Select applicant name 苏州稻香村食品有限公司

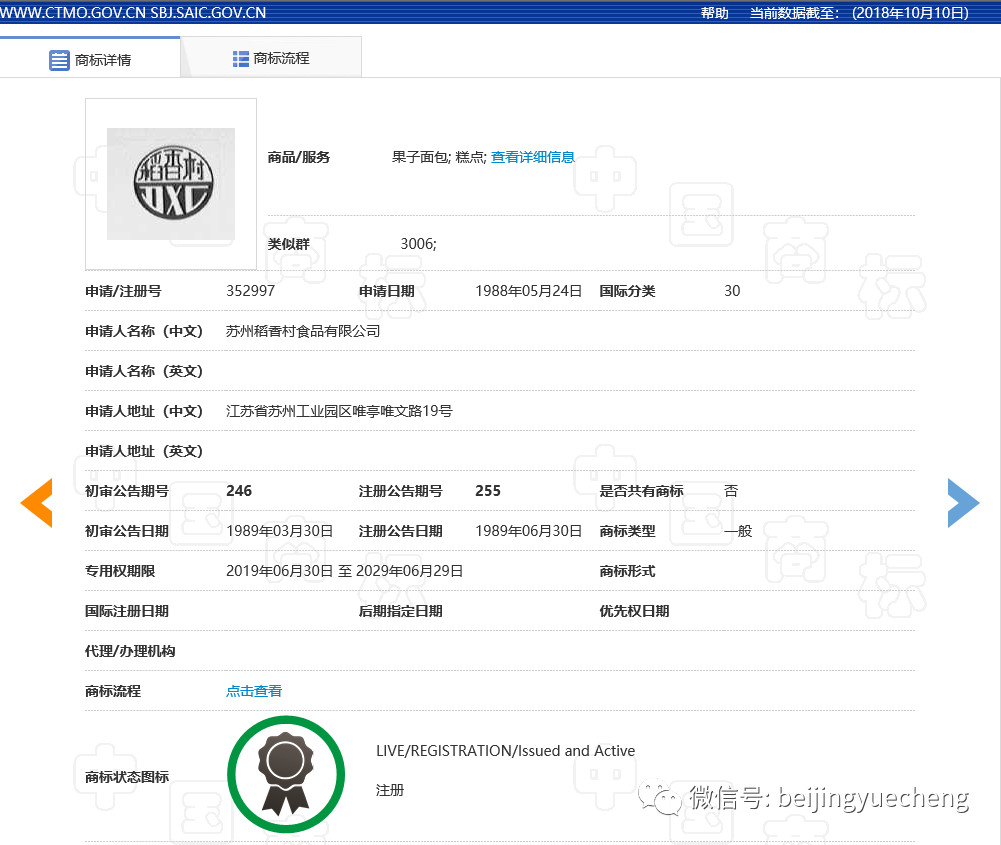303,331
